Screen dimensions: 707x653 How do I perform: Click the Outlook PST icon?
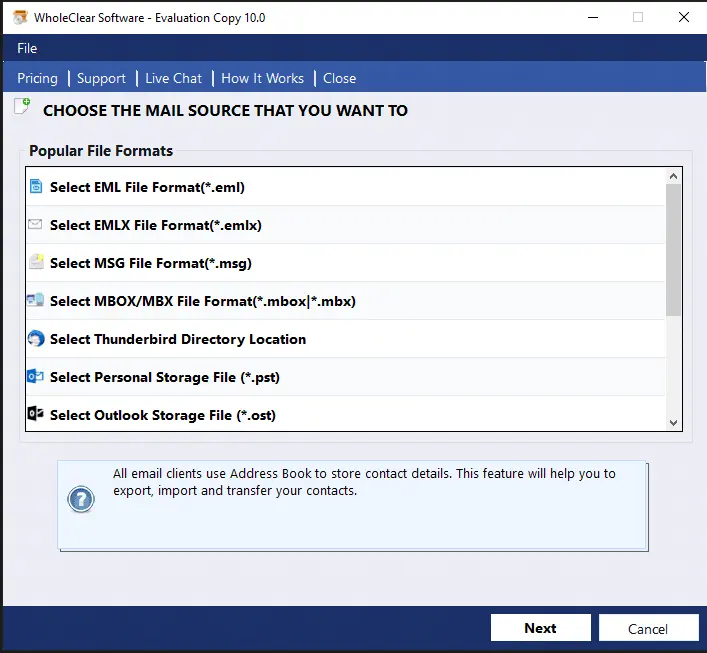tap(35, 376)
